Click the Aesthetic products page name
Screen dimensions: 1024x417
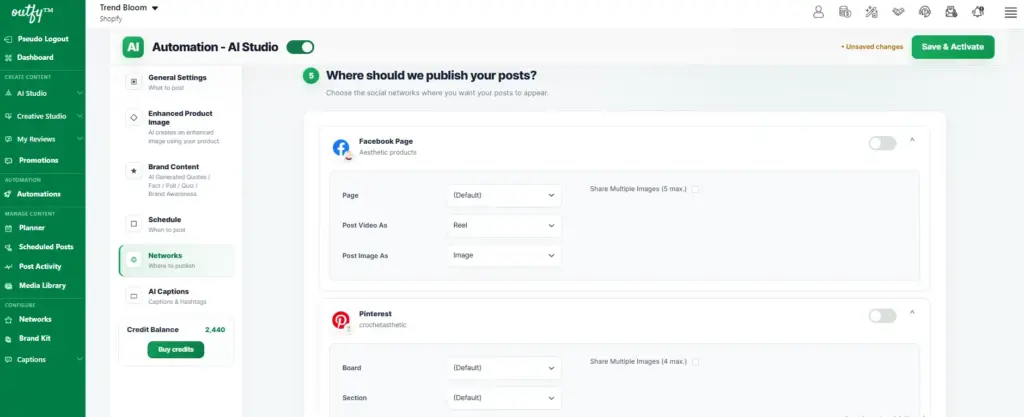point(388,153)
